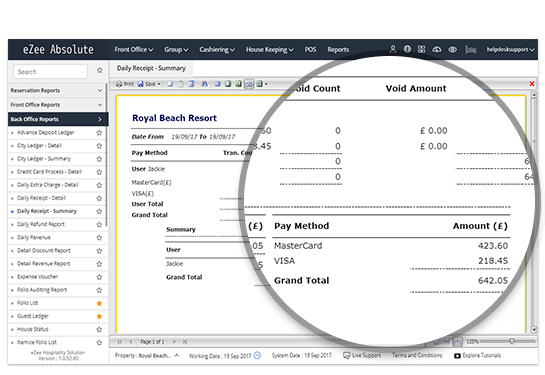The width and height of the screenshot is (545, 375).
Task: Go to last page of the report
Action: 185,342
